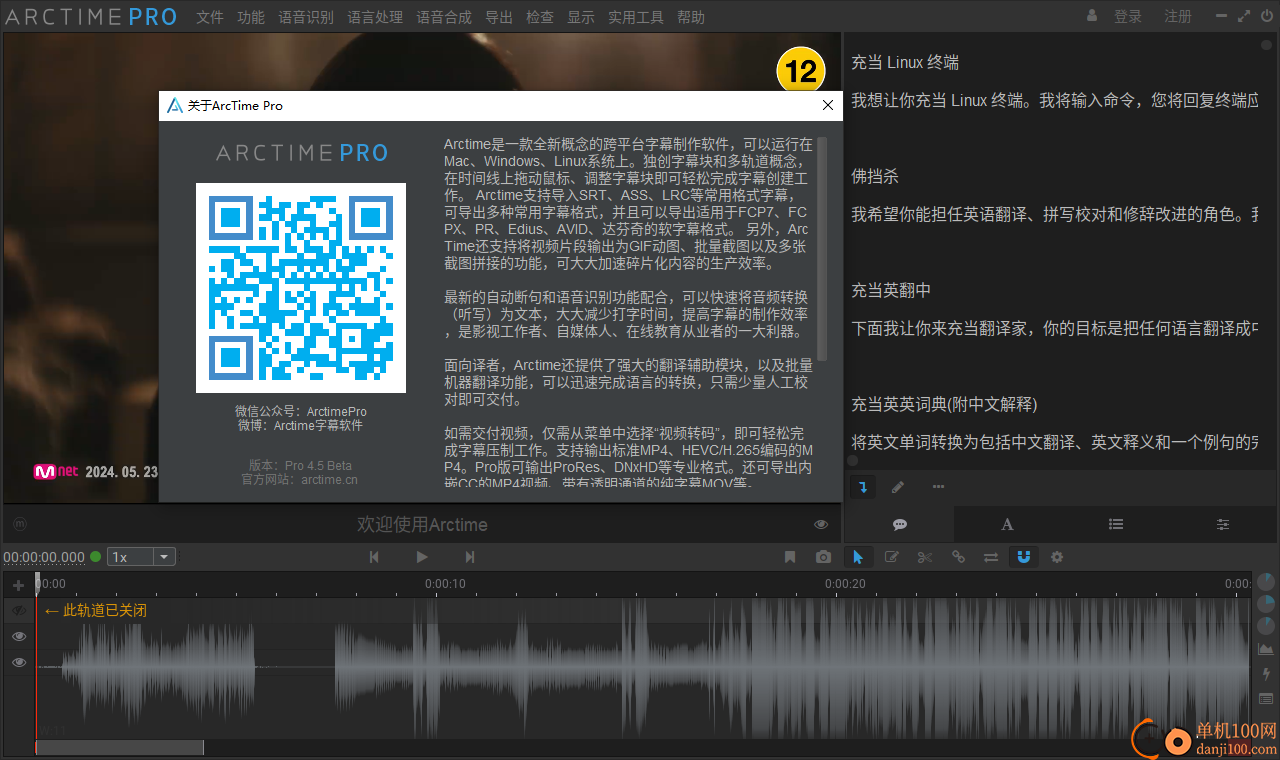Open the 显示 menu

(581, 17)
